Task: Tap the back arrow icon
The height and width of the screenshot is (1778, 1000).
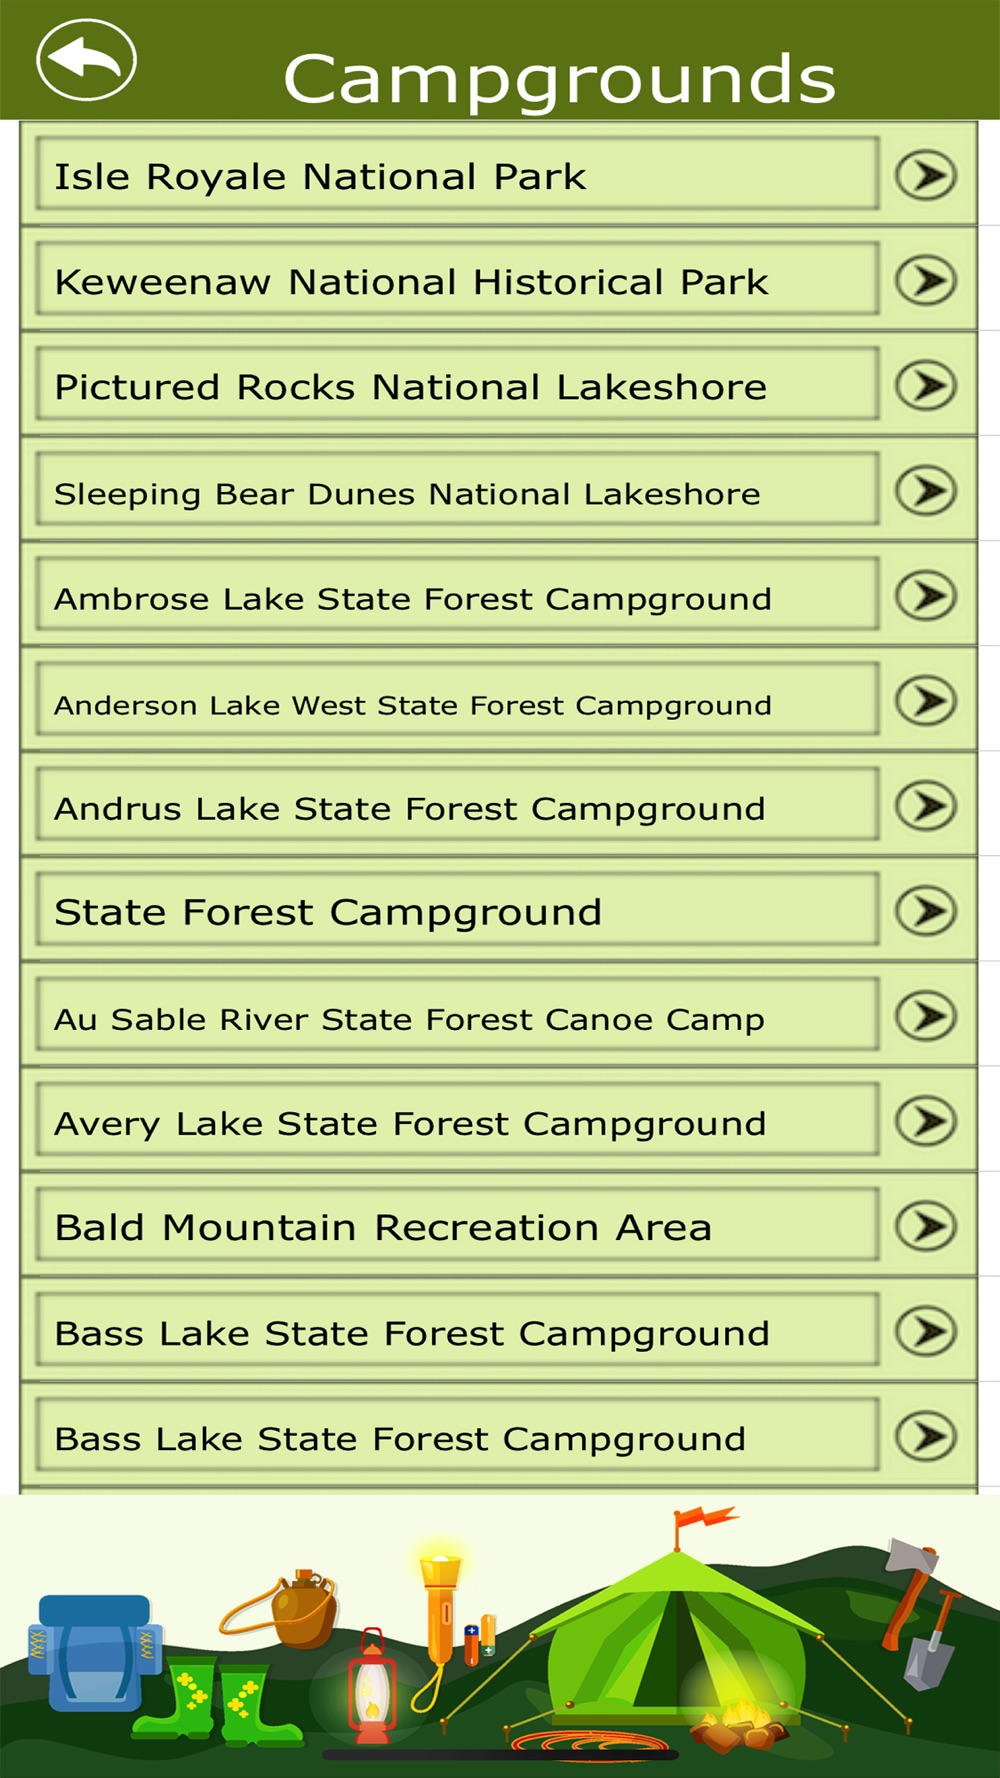Action: tap(86, 60)
